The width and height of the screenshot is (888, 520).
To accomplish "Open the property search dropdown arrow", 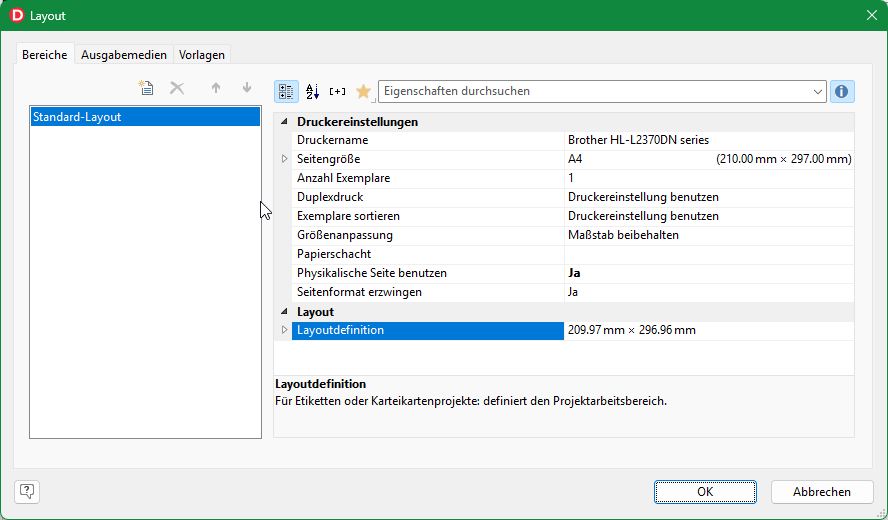I will pyautogui.click(x=818, y=91).
